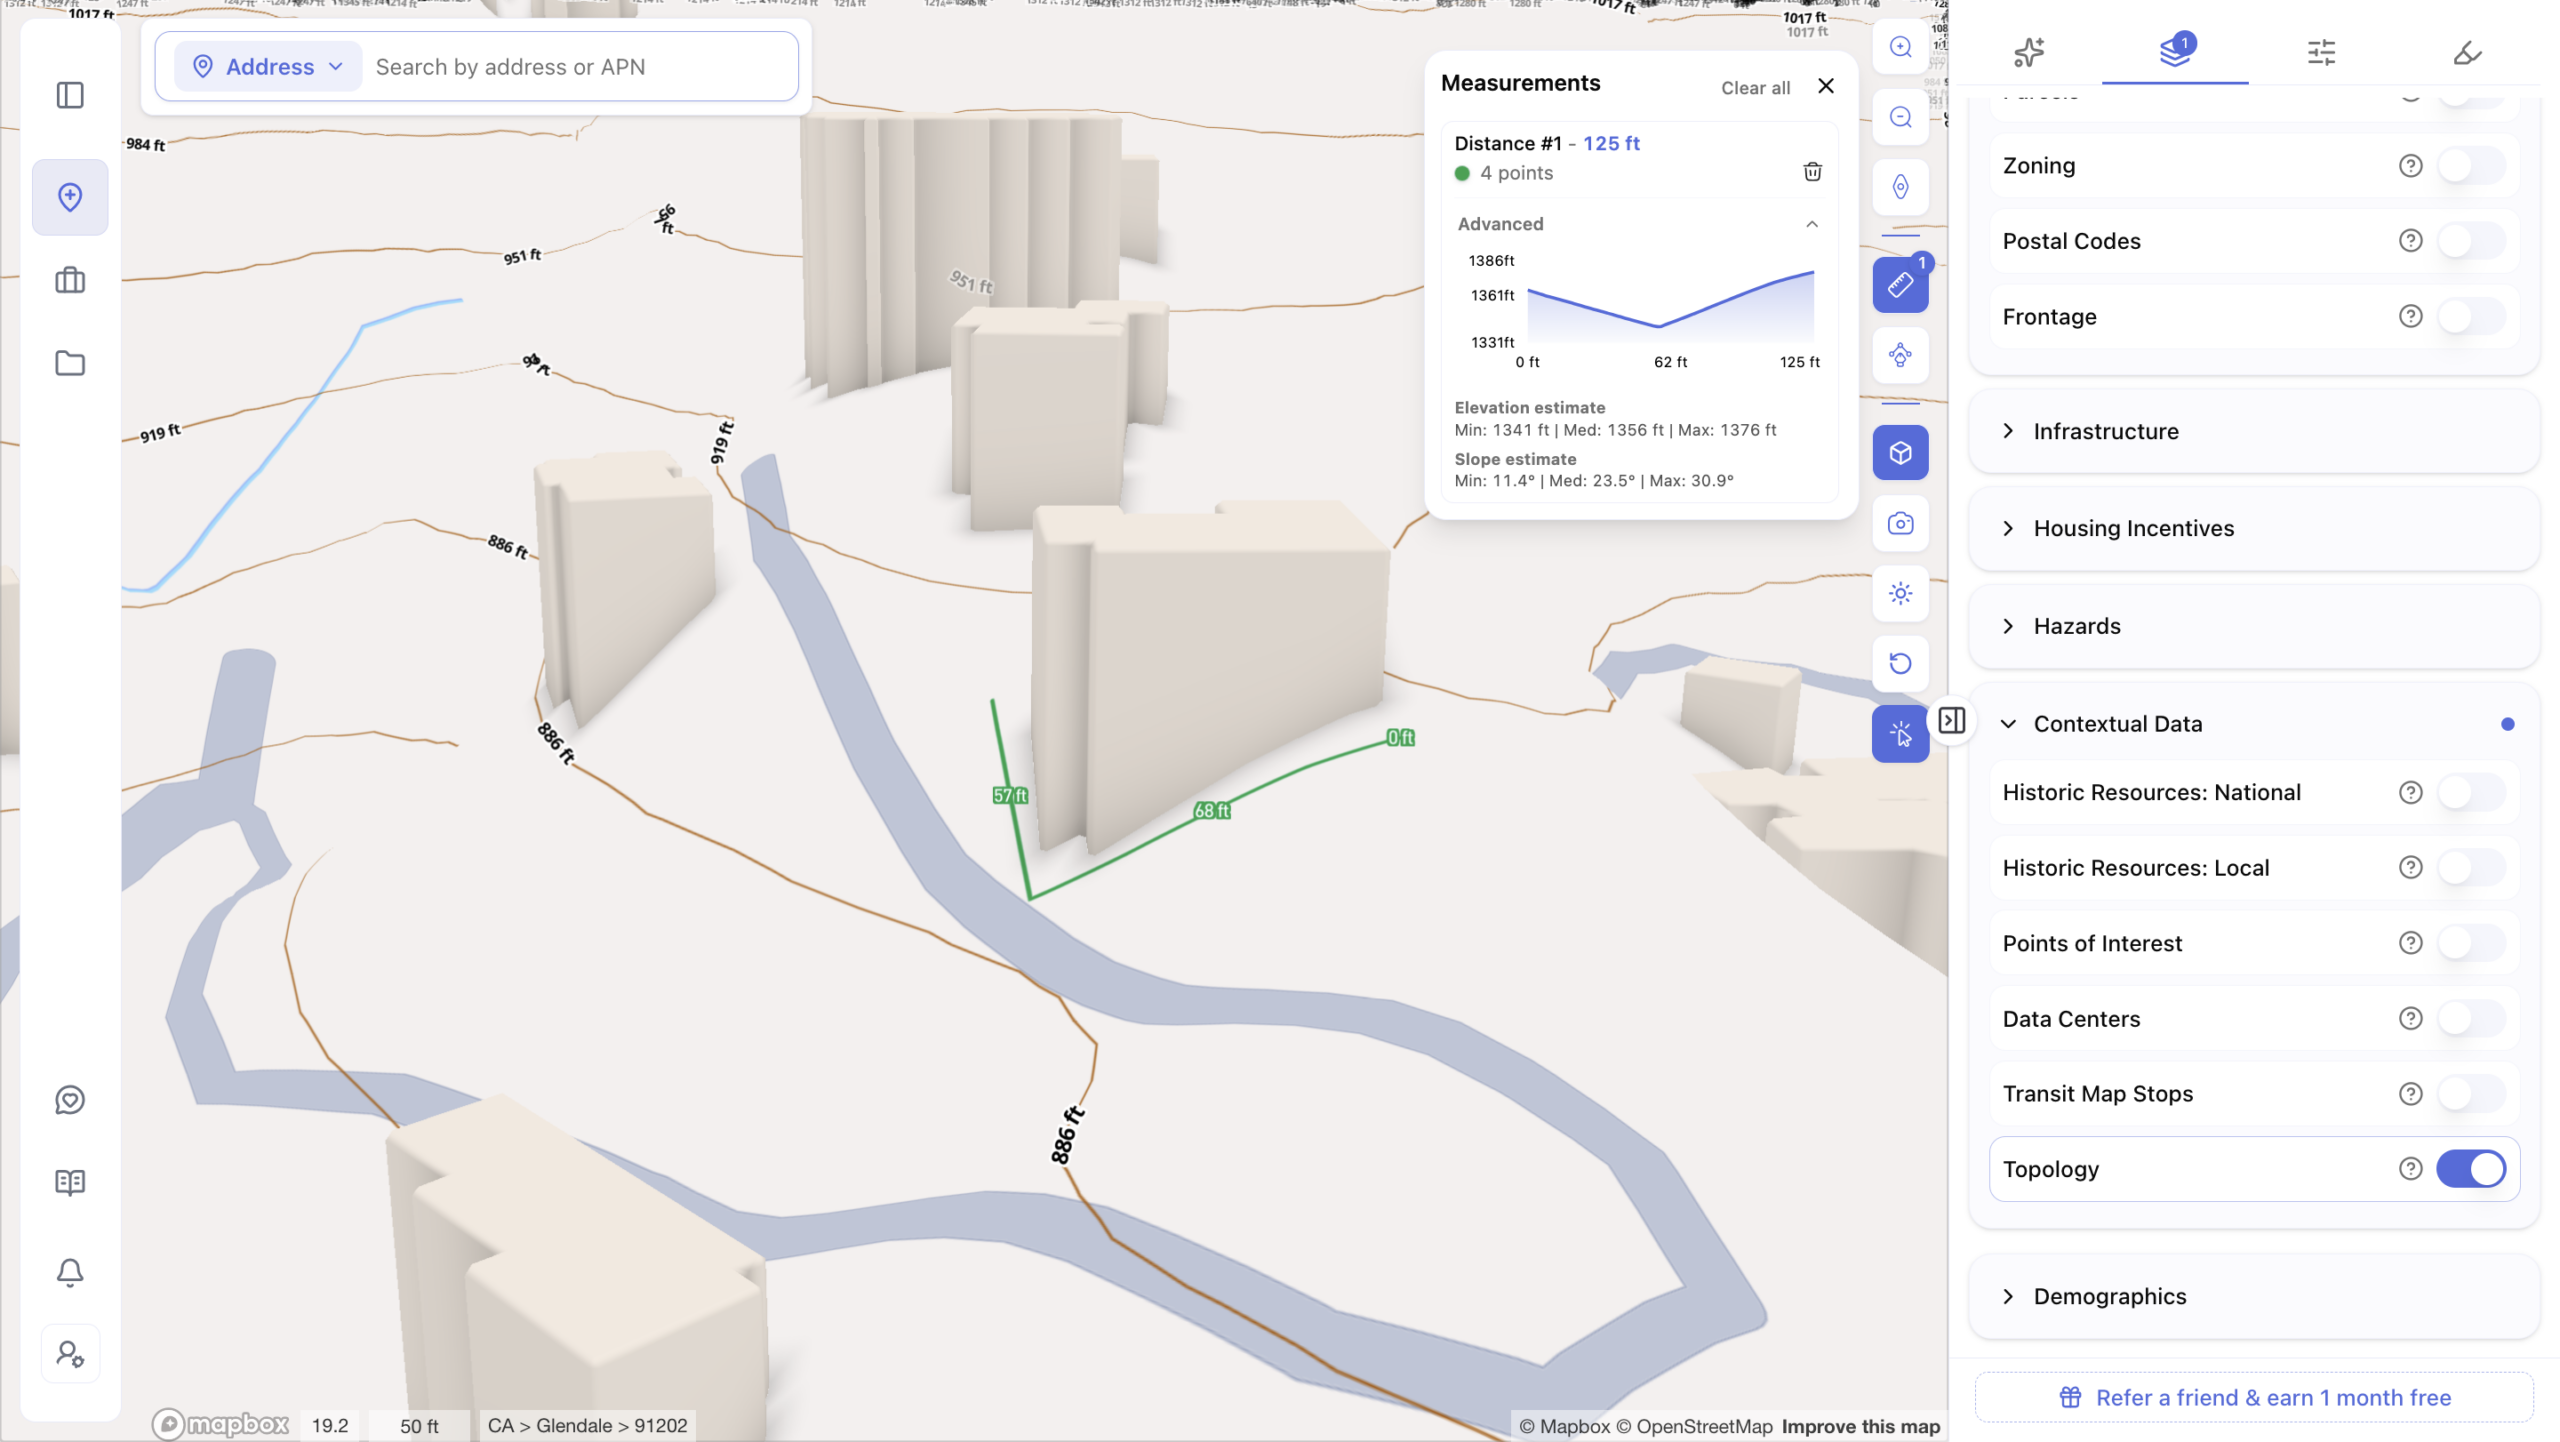Expand the Housing Incentives section
Image resolution: width=2560 pixels, height=1442 pixels.
point(2254,528)
